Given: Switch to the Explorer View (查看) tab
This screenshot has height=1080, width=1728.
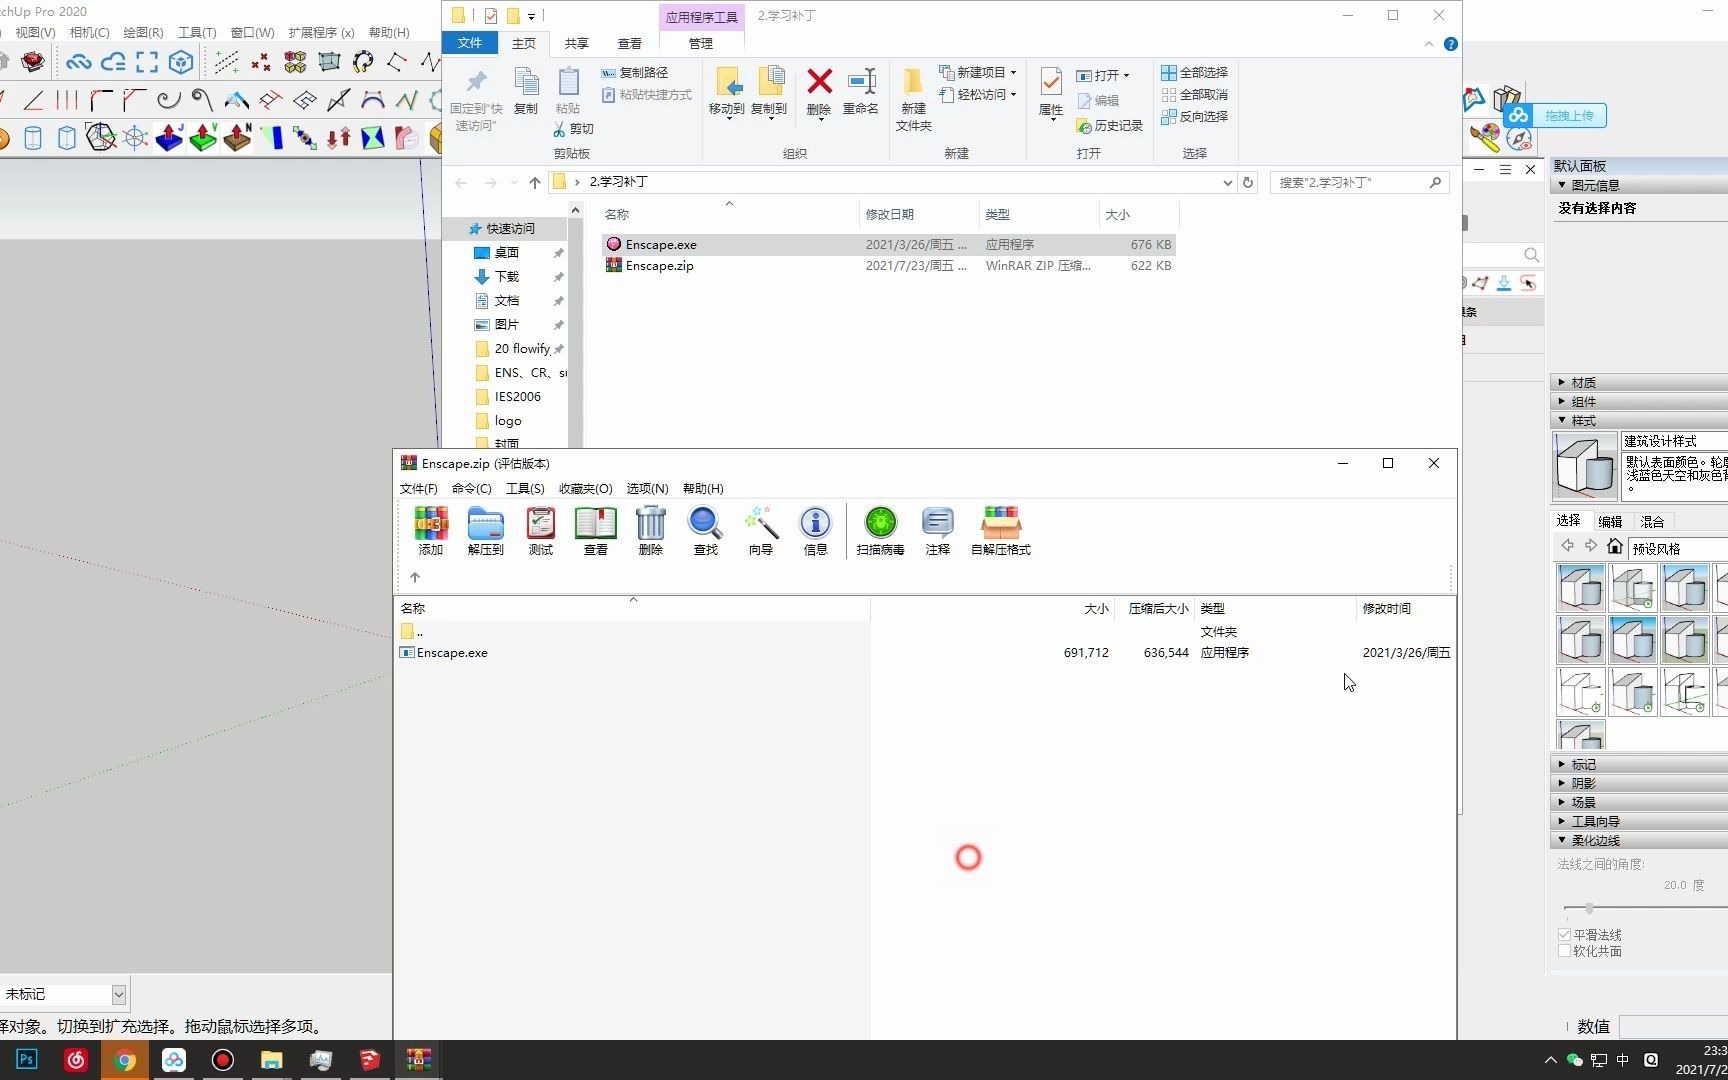Looking at the screenshot, I should coord(630,43).
